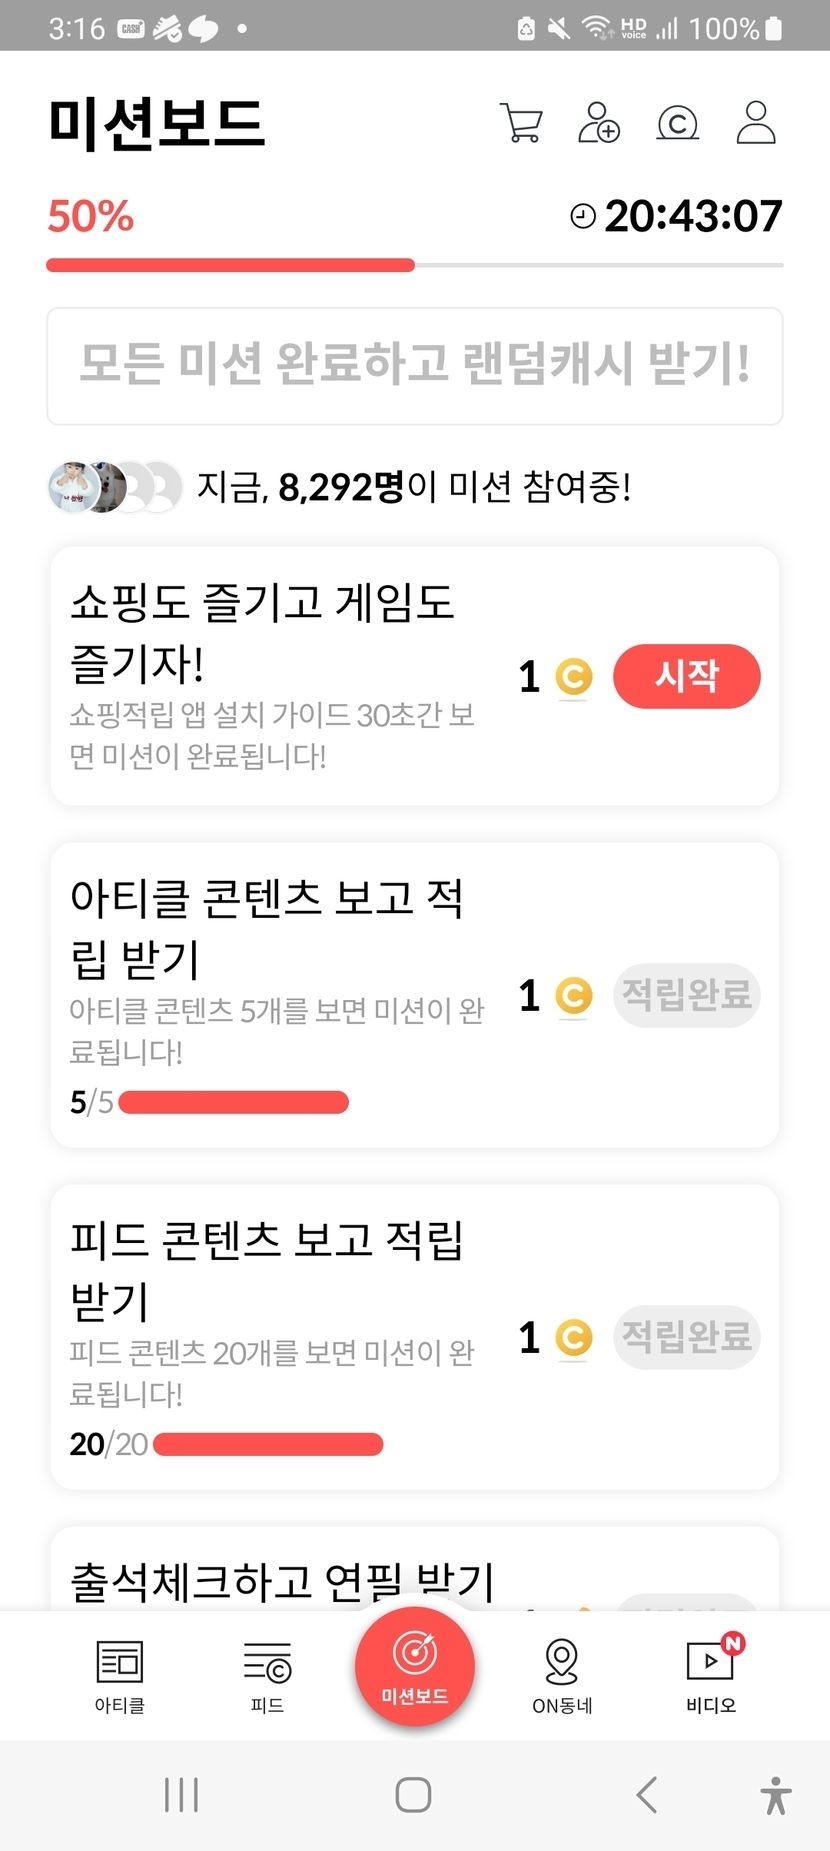Tap the 모든 미션 완료하고 랜덤캐시 받기 banner

tap(415, 366)
